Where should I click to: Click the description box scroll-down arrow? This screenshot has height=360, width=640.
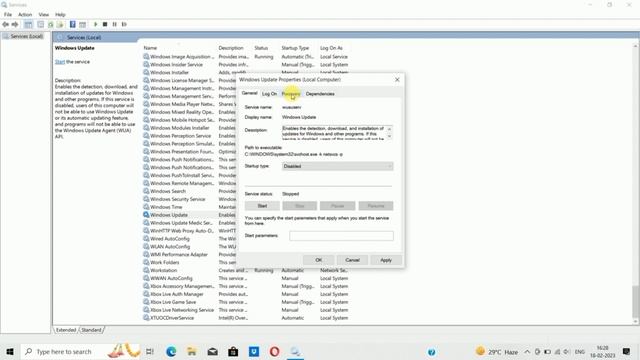[x=389, y=137]
